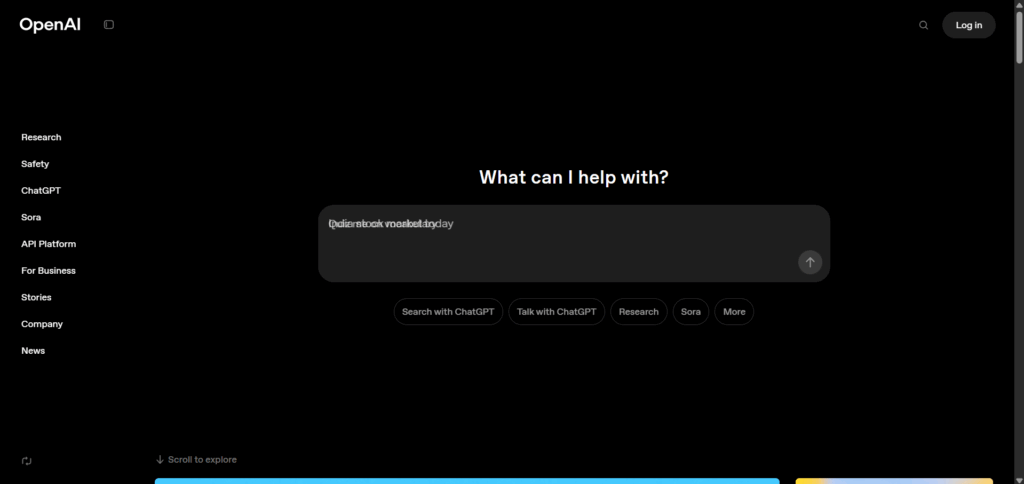Click the blue banner card
Image resolution: width=1024 pixels, height=484 pixels.
pos(467,481)
